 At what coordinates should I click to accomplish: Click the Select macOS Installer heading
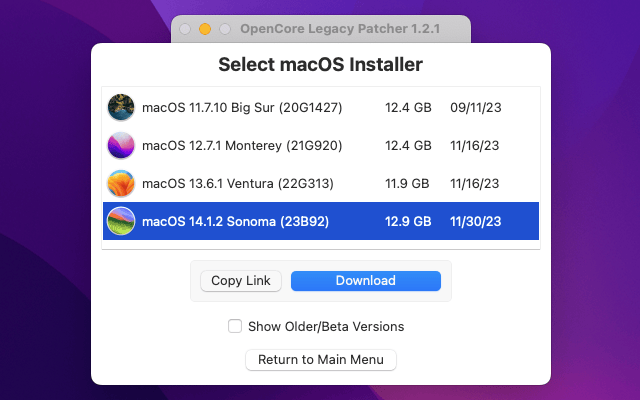coord(320,65)
